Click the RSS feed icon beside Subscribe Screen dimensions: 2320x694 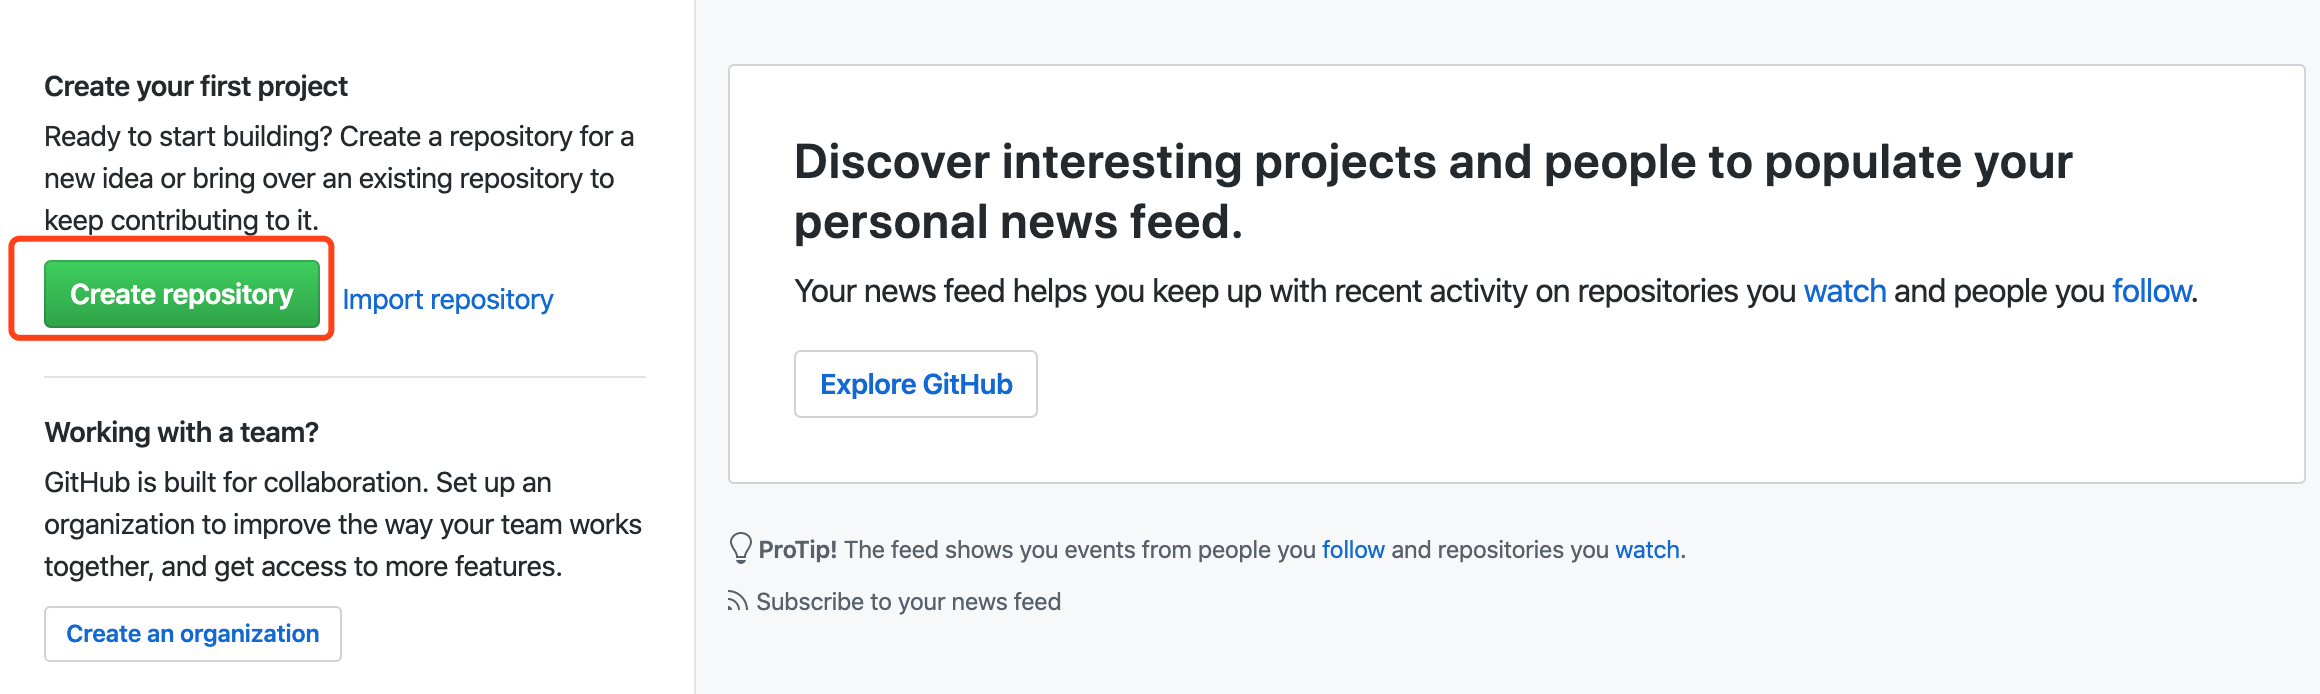(738, 602)
